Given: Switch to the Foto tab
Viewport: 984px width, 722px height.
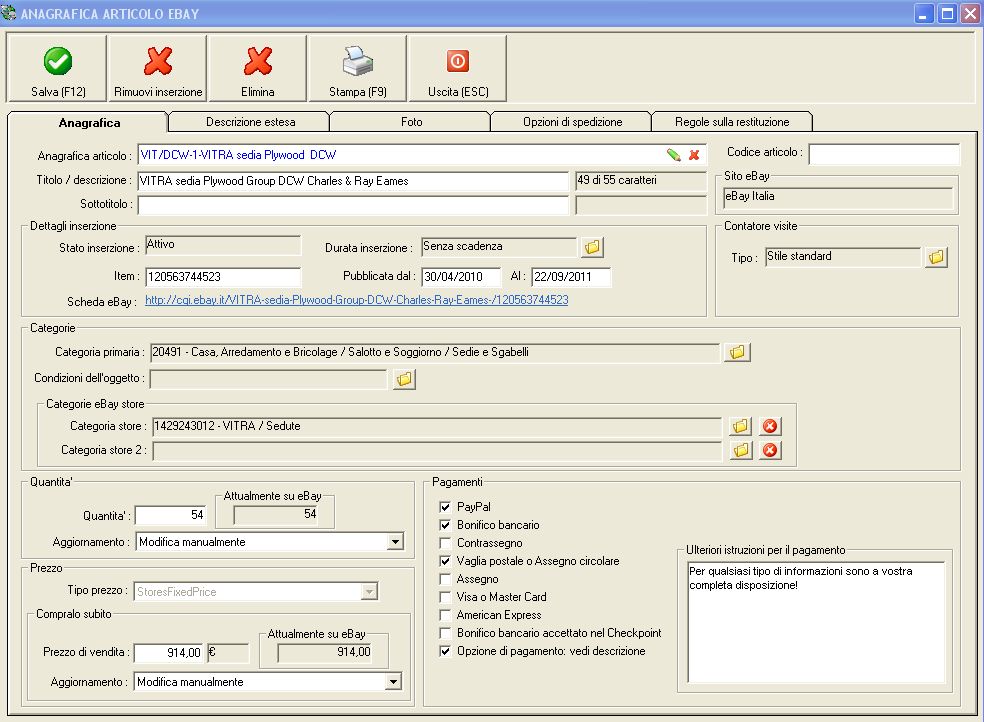Looking at the screenshot, I should pos(411,122).
